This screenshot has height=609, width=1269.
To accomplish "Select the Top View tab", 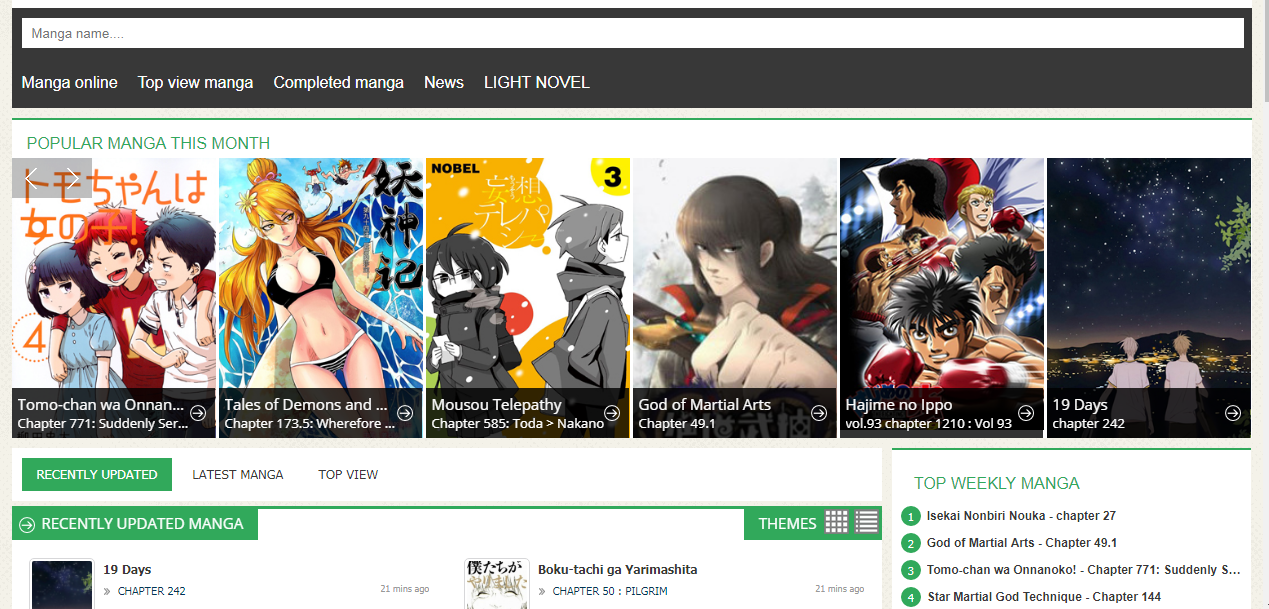I will (x=348, y=475).
